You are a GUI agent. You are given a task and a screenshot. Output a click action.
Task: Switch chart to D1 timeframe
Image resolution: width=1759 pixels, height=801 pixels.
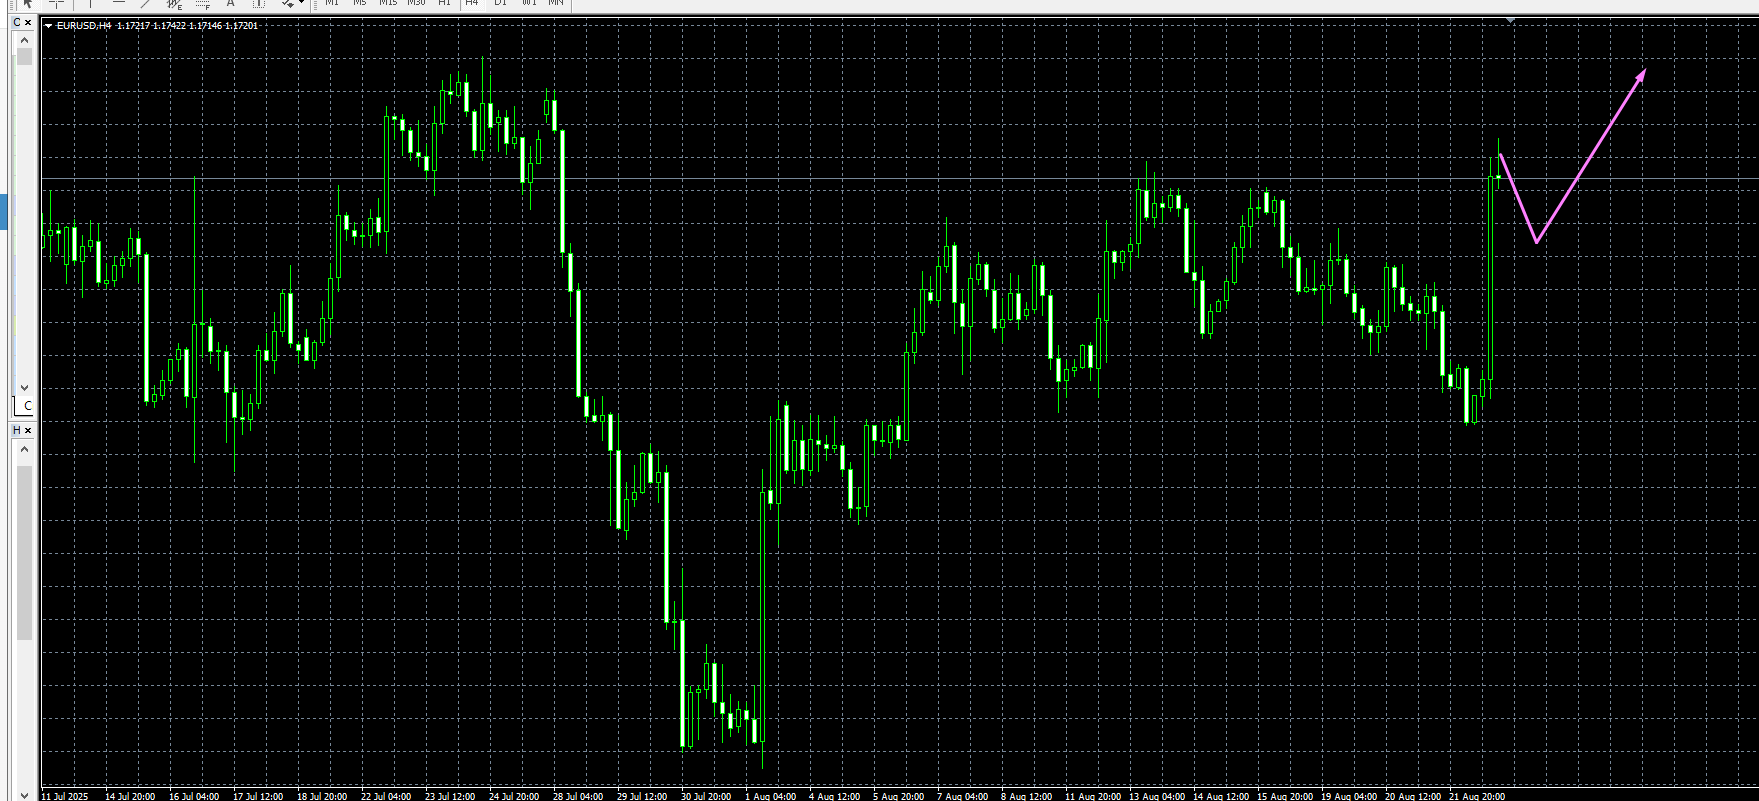[501, 3]
